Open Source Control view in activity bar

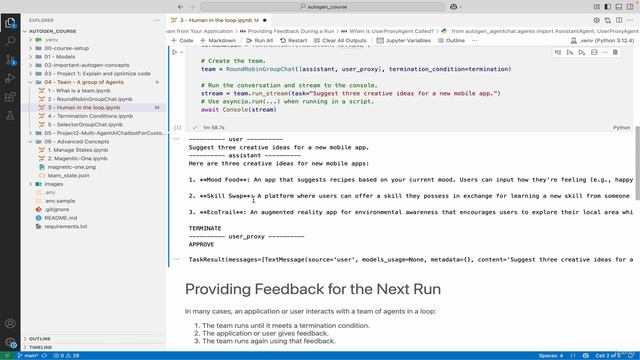[10, 60]
